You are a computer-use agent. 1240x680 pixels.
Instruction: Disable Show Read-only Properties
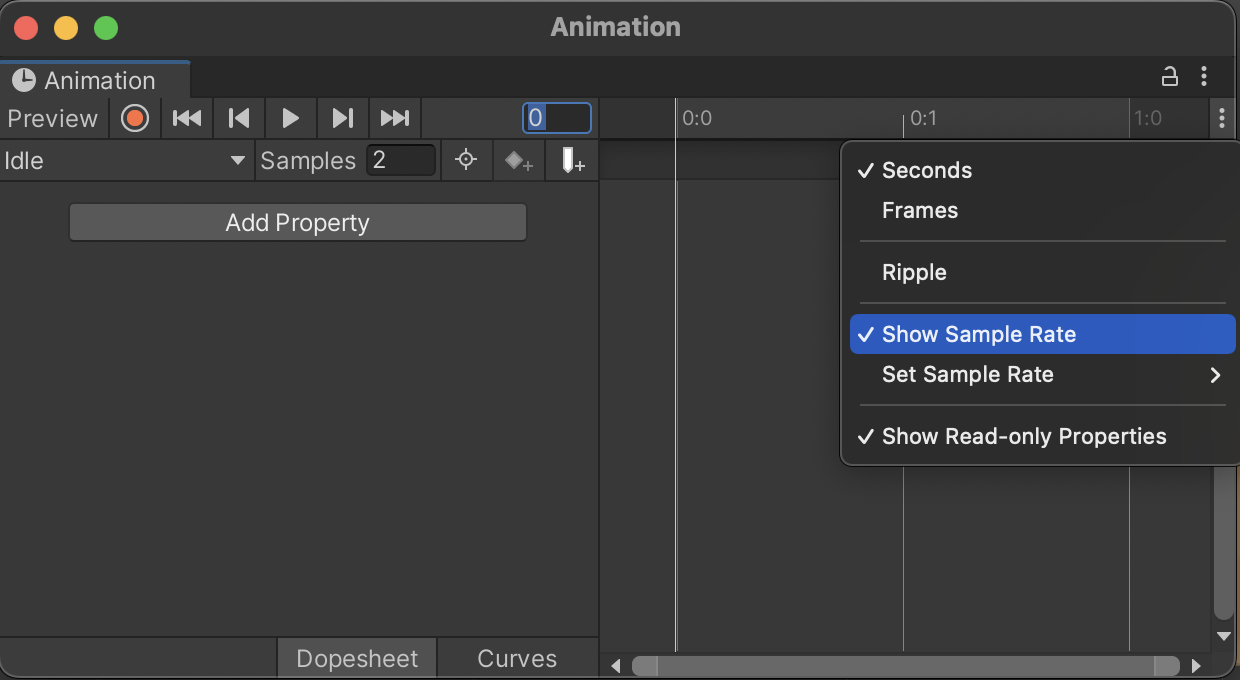click(1023, 436)
